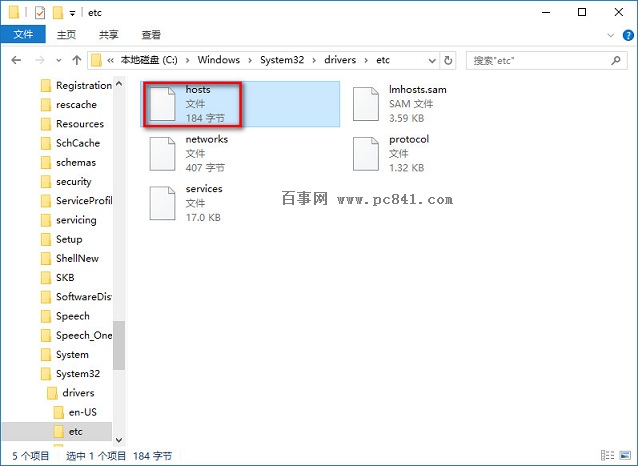
Task: Select the hosts file
Action: tap(190, 104)
